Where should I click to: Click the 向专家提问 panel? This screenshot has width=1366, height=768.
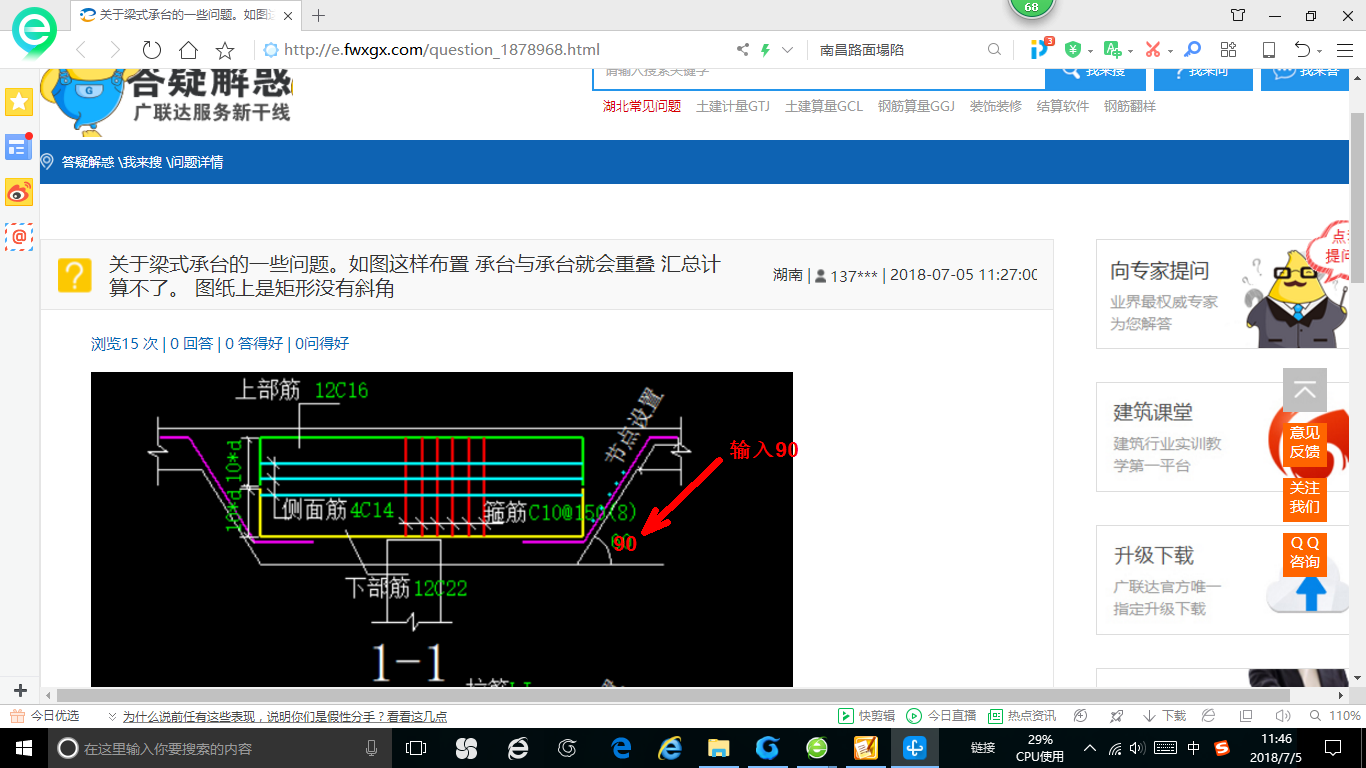tap(1223, 294)
